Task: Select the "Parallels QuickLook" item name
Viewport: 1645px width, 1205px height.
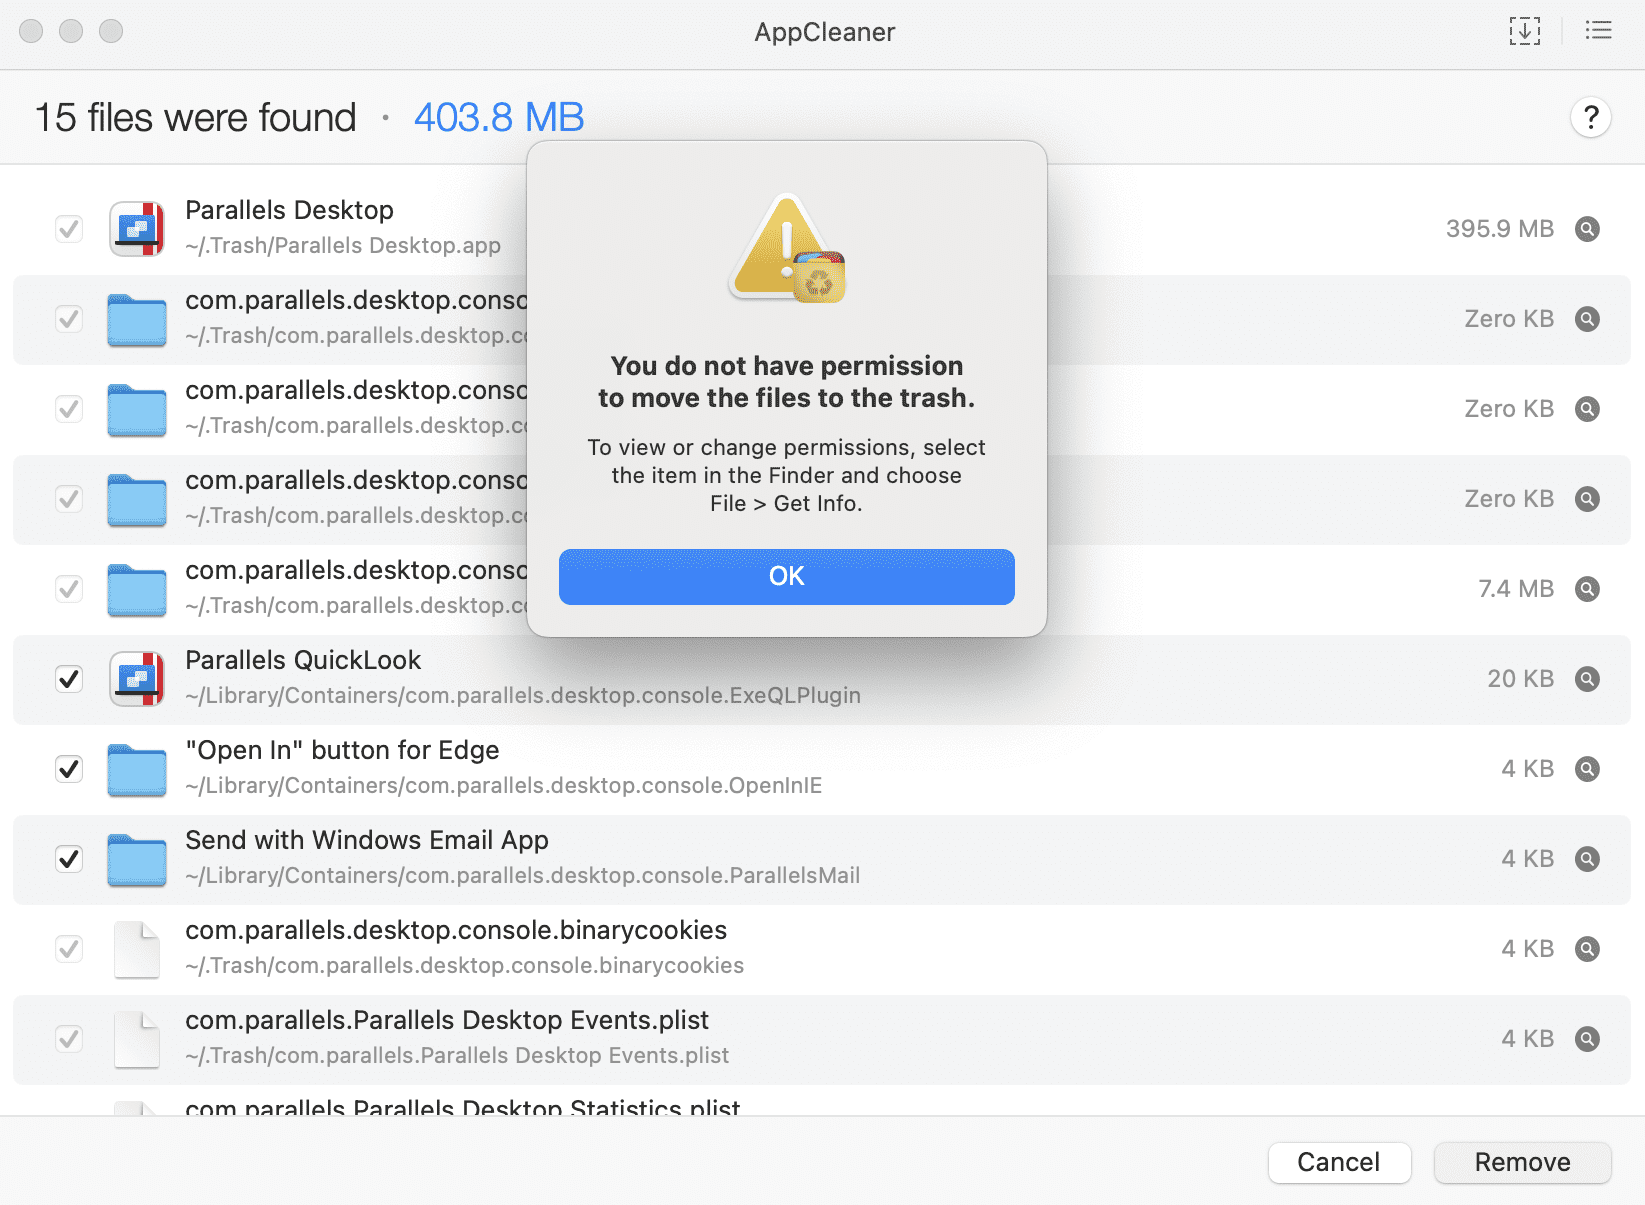Action: [303, 660]
